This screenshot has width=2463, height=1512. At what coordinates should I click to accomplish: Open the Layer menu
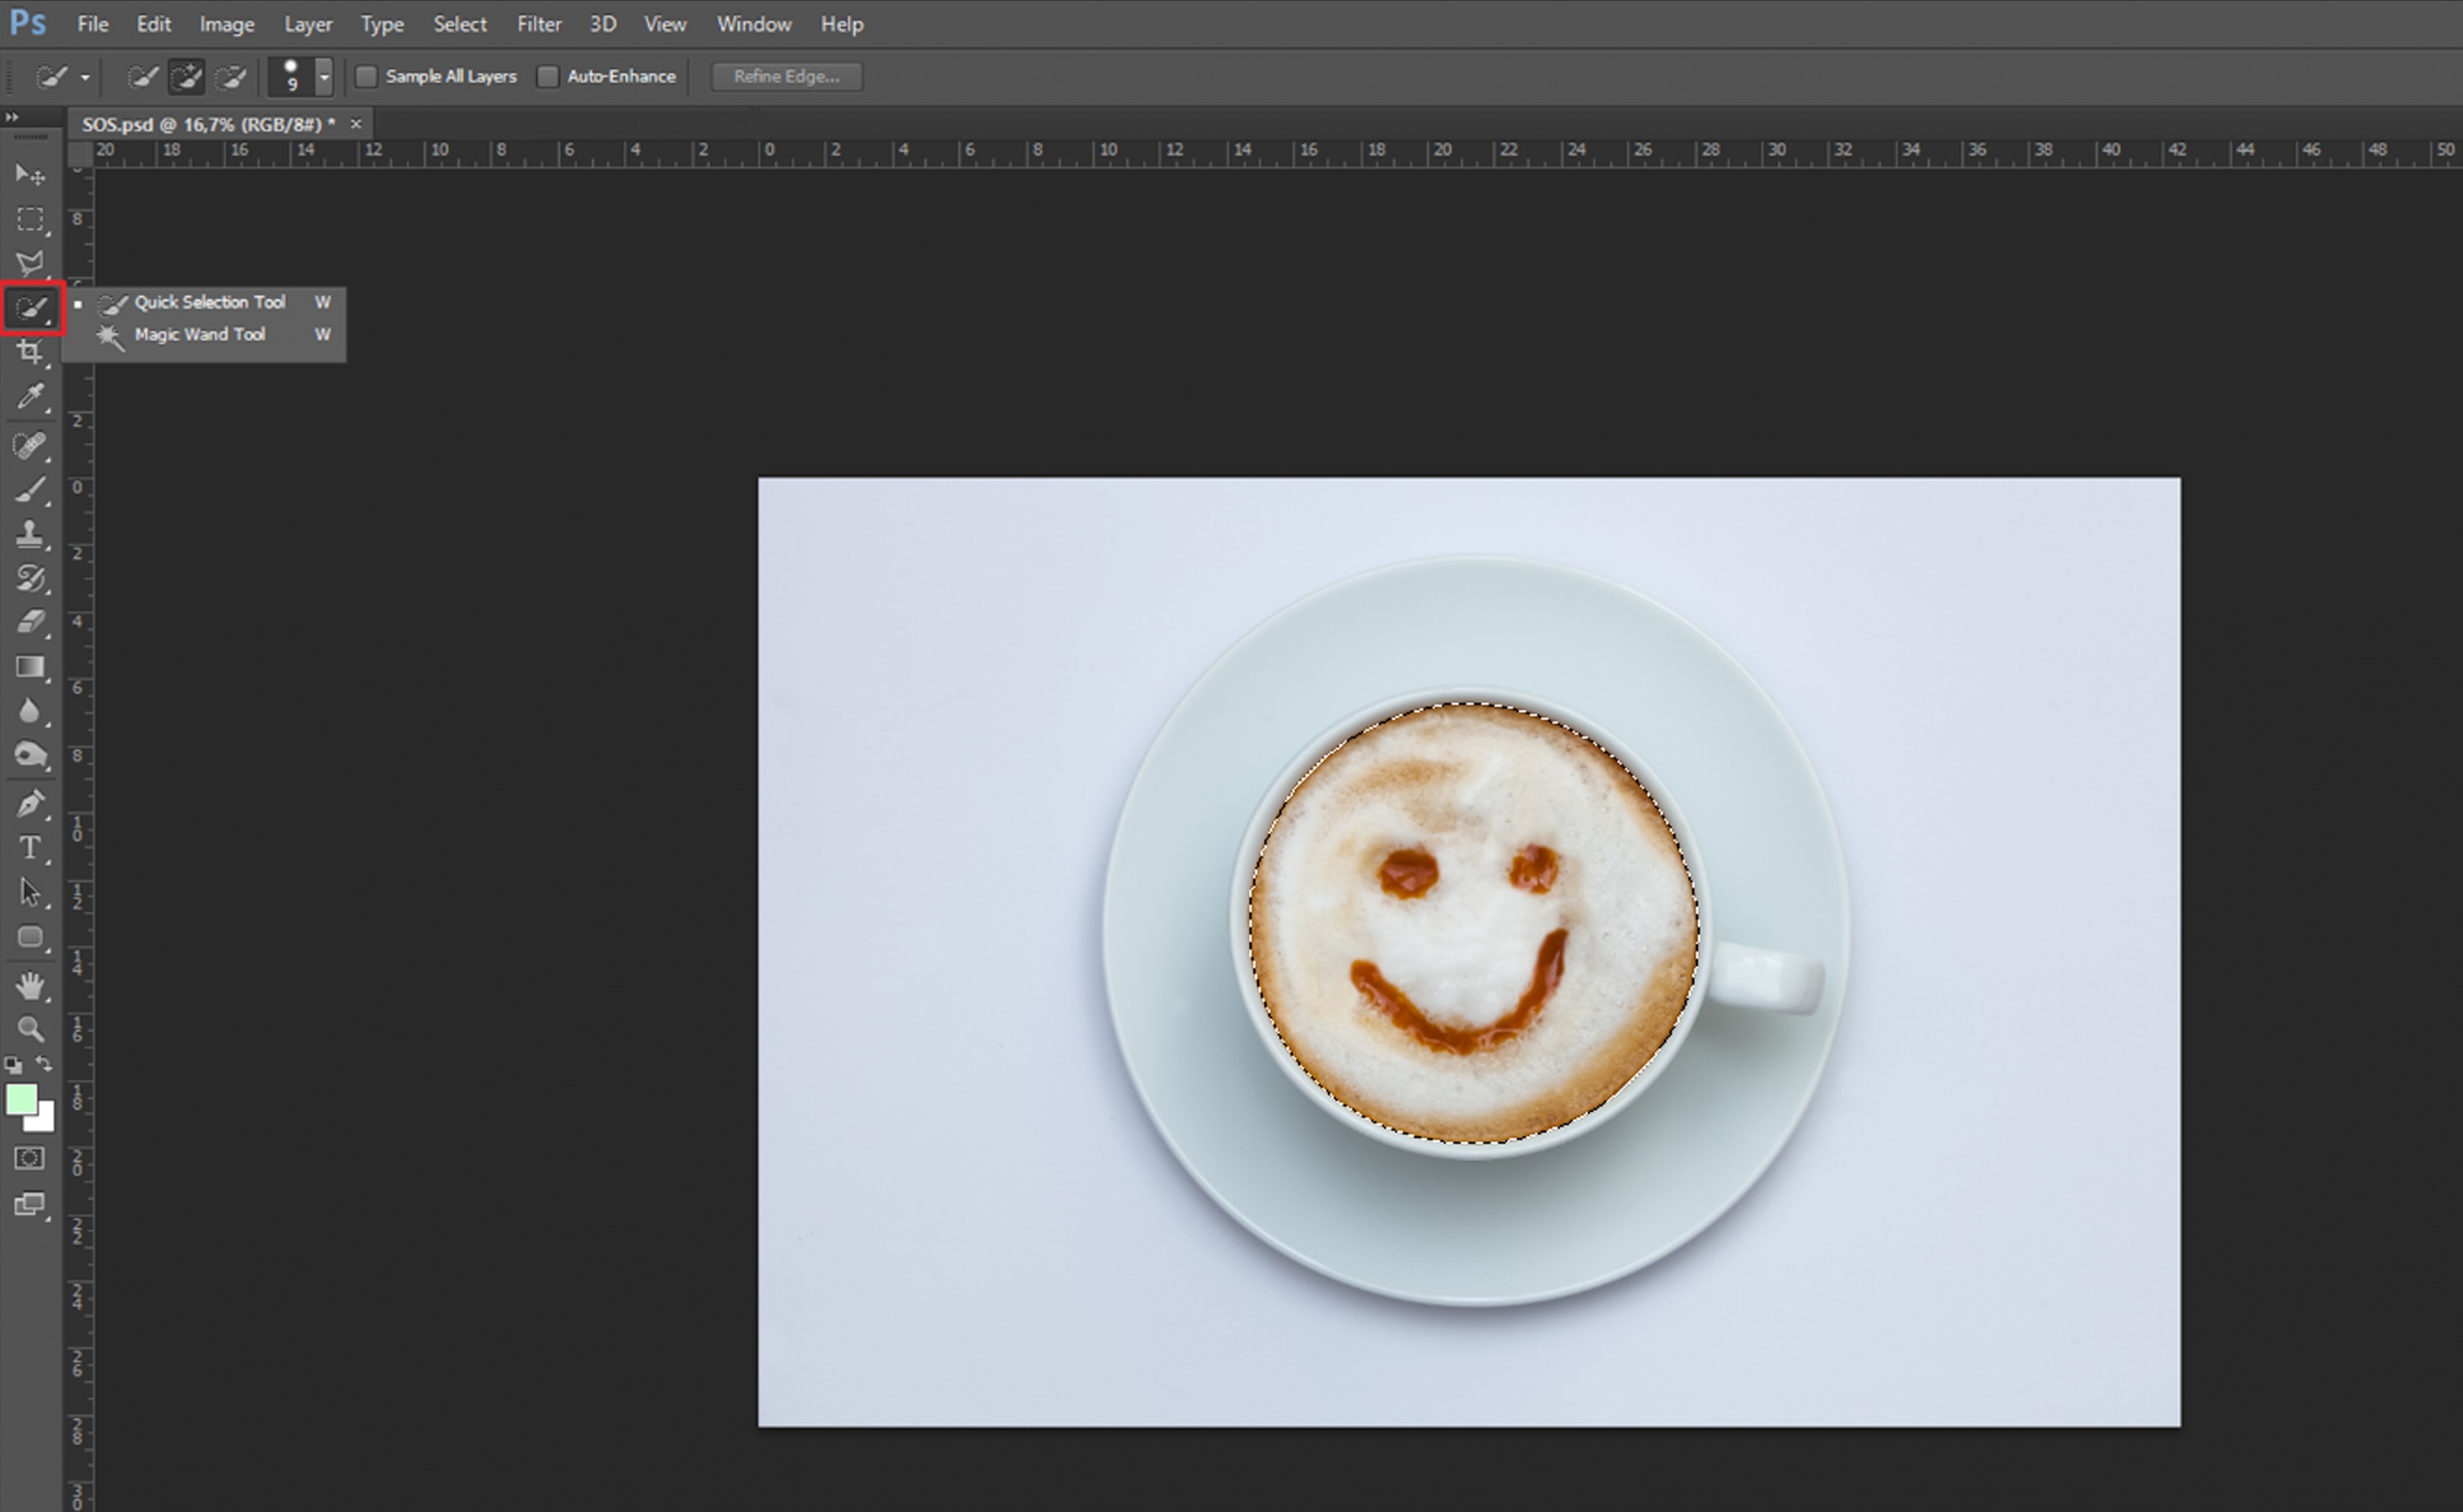coord(307,24)
